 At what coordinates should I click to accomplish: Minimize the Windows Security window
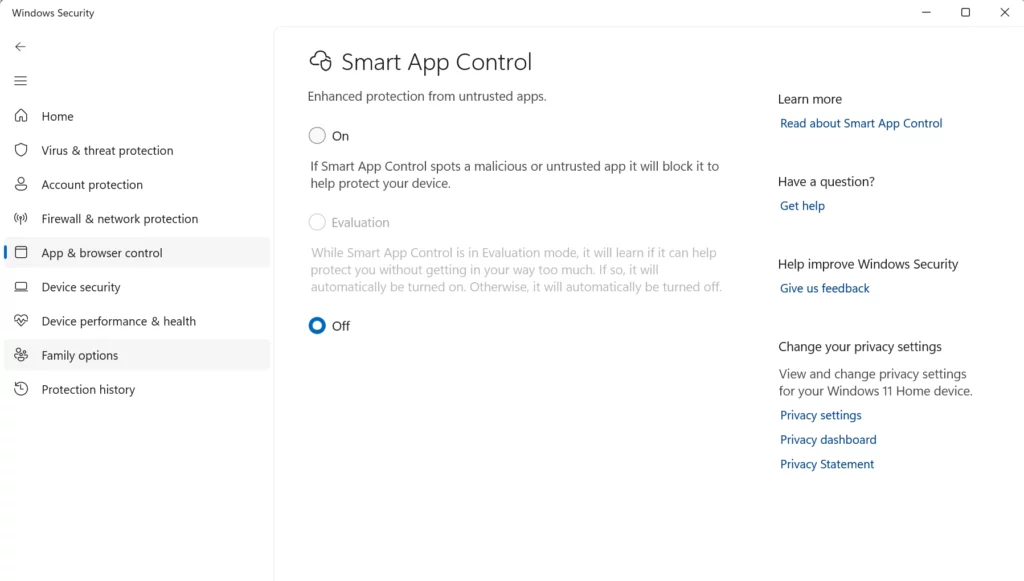click(x=926, y=12)
